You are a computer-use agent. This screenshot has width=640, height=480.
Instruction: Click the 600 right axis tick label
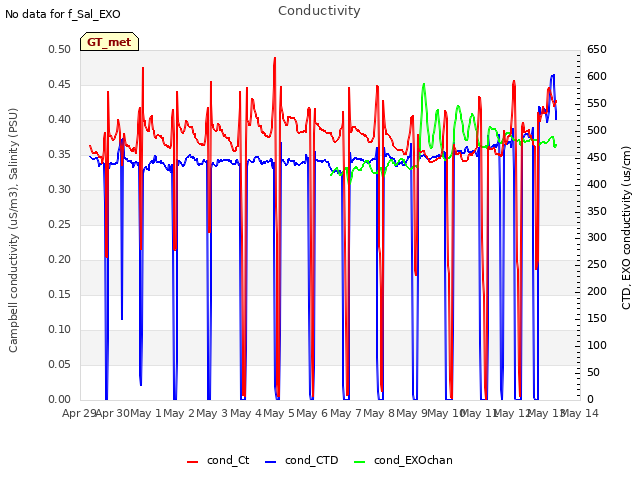point(597,76)
